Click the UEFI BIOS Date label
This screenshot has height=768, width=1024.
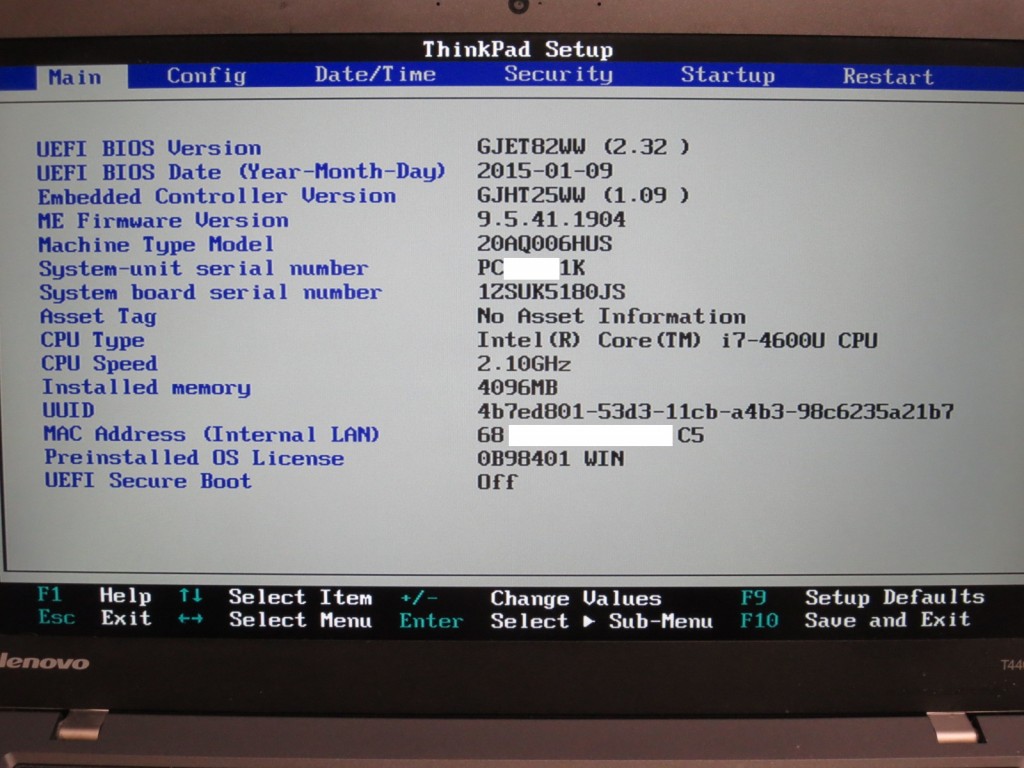pyautogui.click(x=241, y=172)
